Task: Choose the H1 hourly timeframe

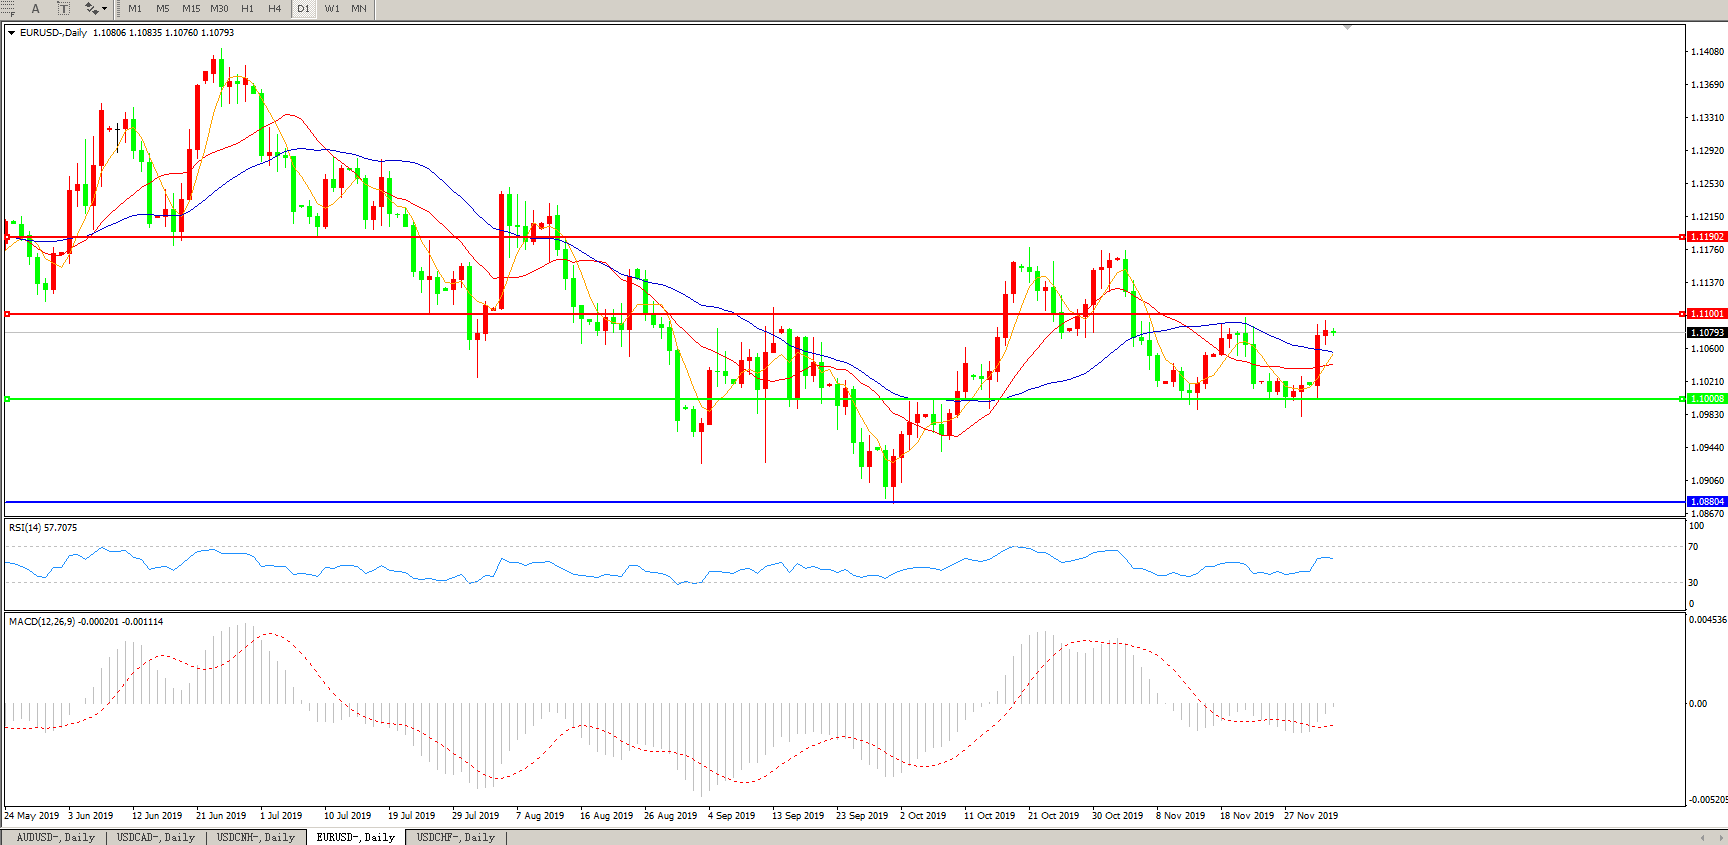Action: tap(247, 9)
